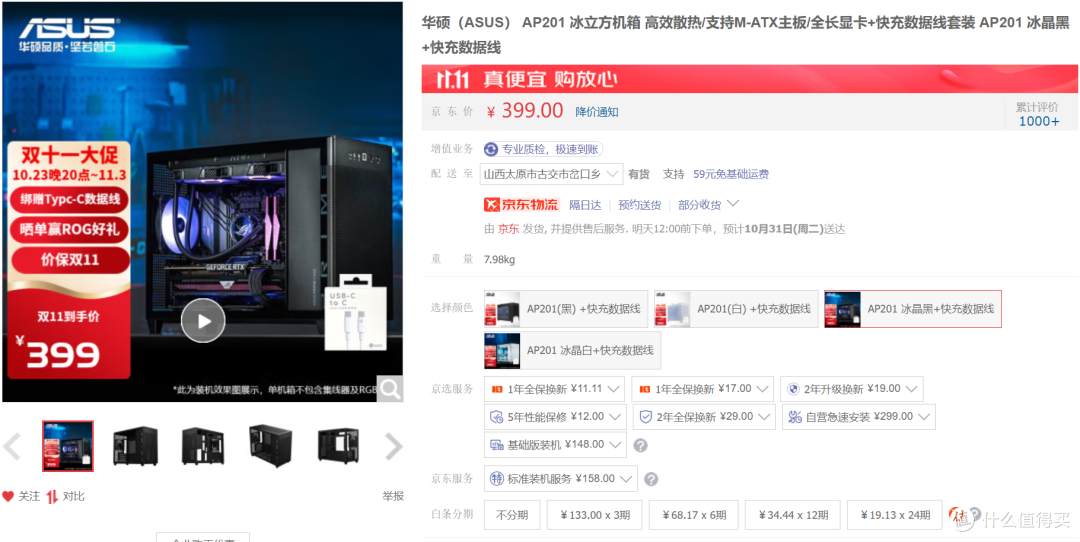This screenshot has width=1080, height=542.
Task: Select fourth angled case thumbnail
Action: click(271, 446)
